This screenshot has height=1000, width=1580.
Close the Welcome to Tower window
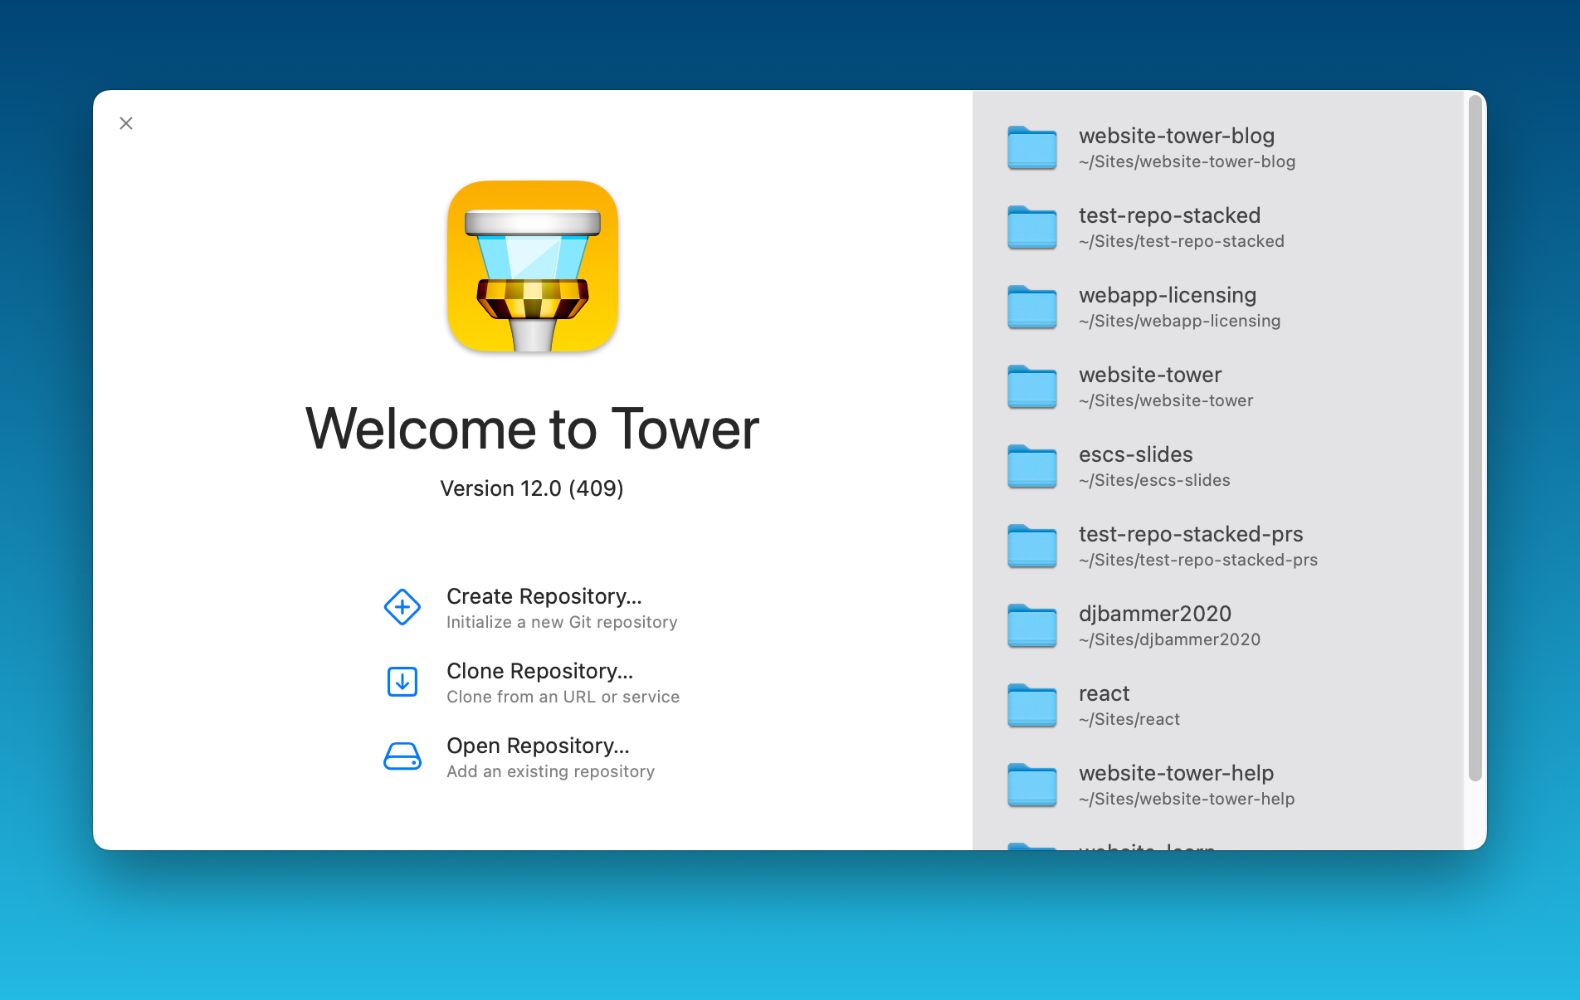click(x=126, y=123)
